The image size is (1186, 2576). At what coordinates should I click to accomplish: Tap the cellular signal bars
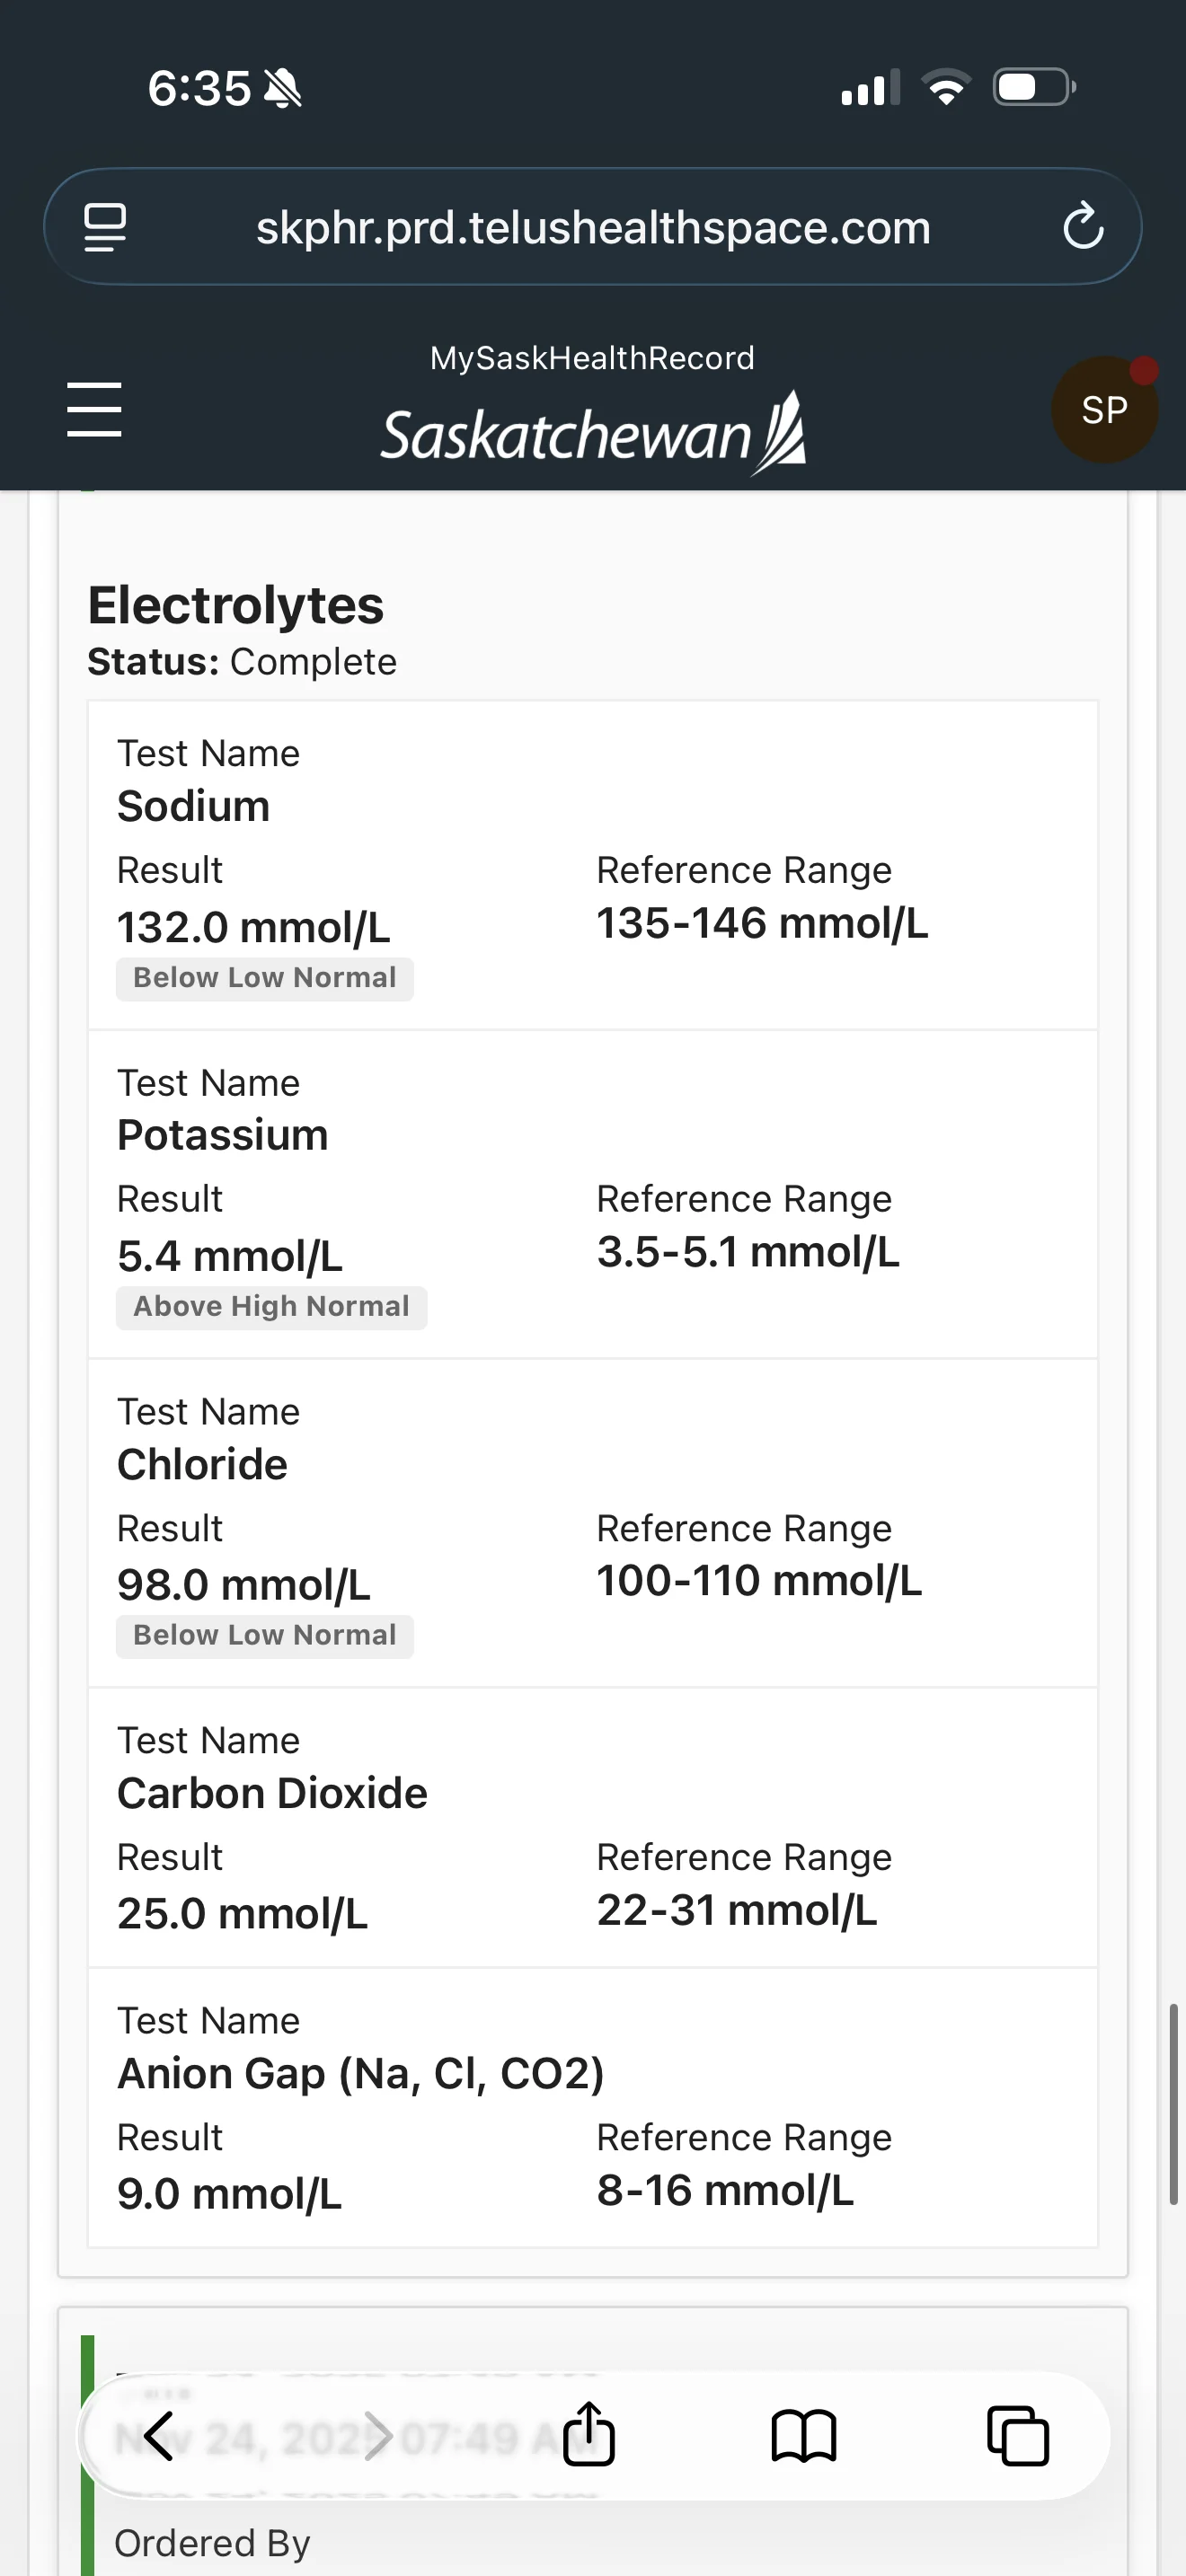point(870,88)
